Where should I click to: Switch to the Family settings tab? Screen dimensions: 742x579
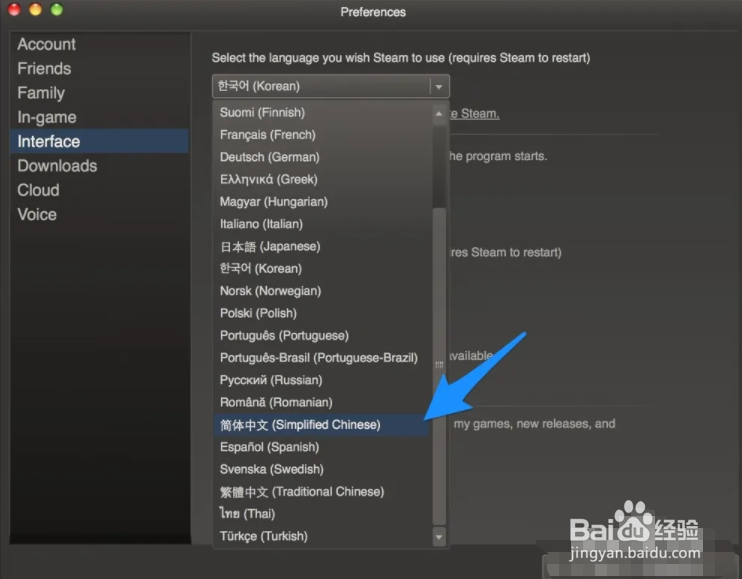[99, 93]
